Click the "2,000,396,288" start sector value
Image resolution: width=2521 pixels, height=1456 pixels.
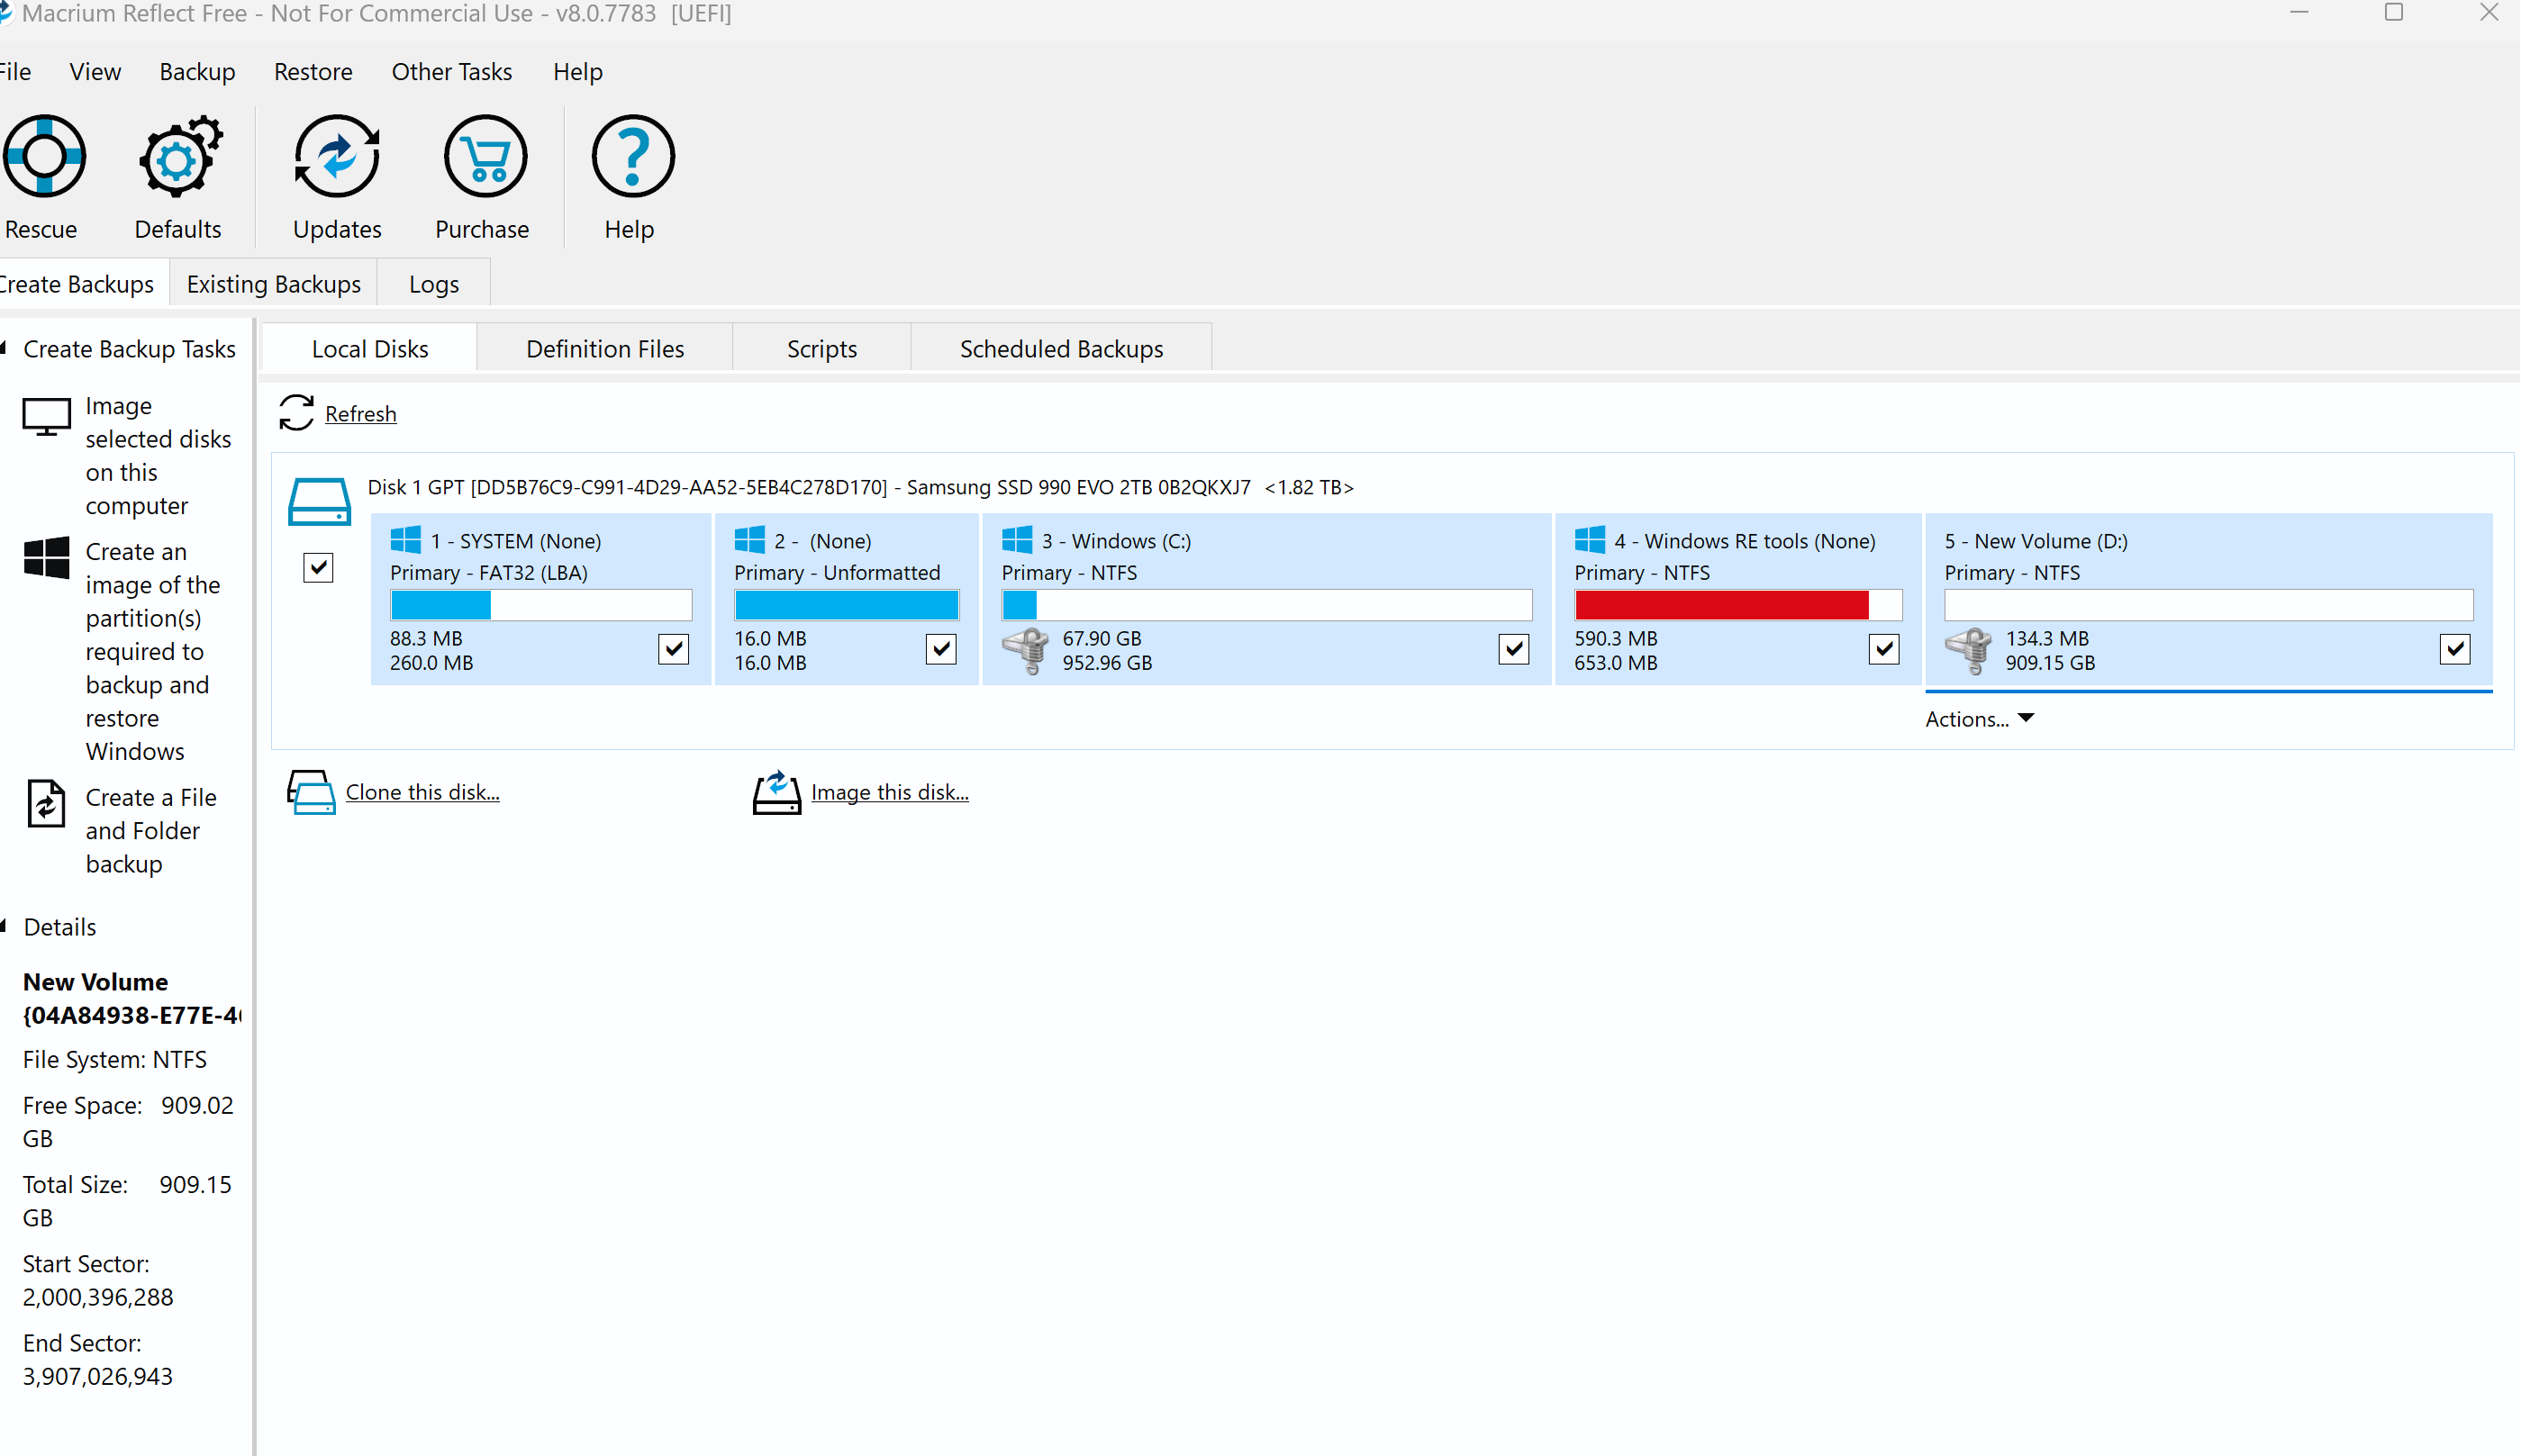point(98,1297)
